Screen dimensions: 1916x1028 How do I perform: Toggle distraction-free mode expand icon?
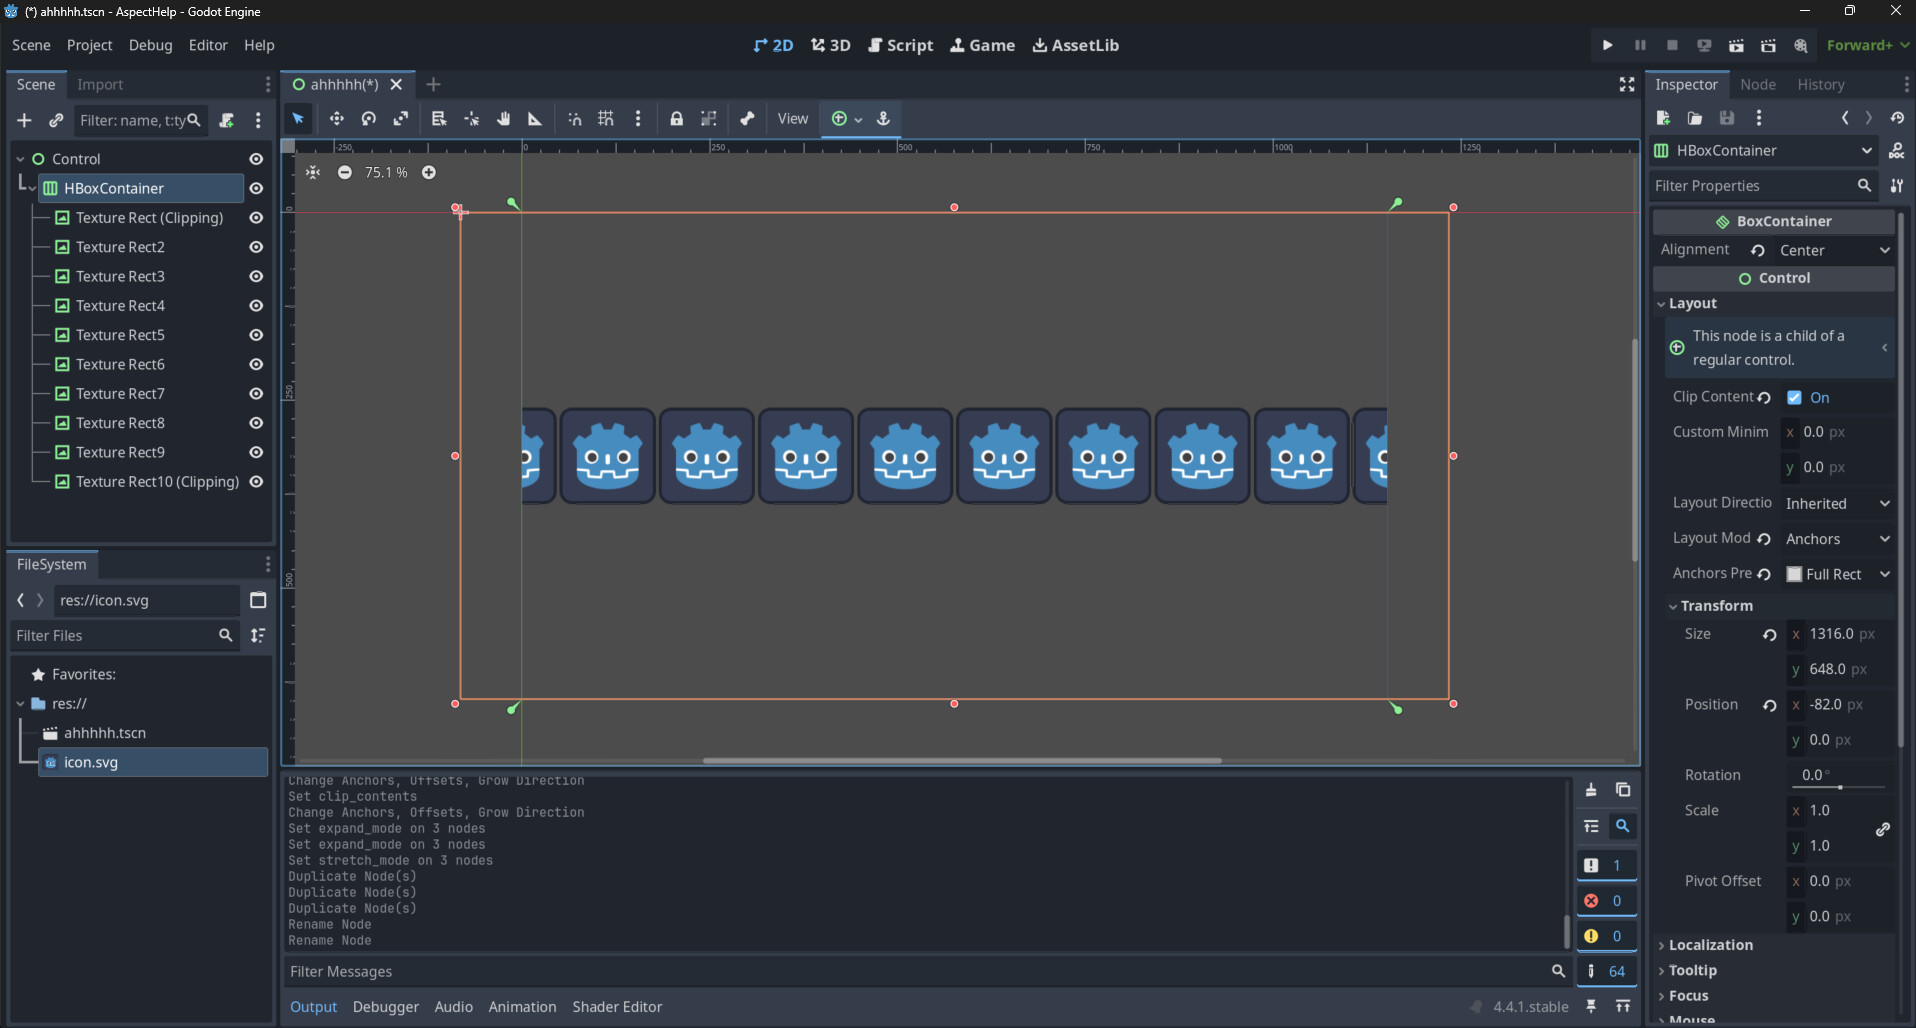point(1627,85)
